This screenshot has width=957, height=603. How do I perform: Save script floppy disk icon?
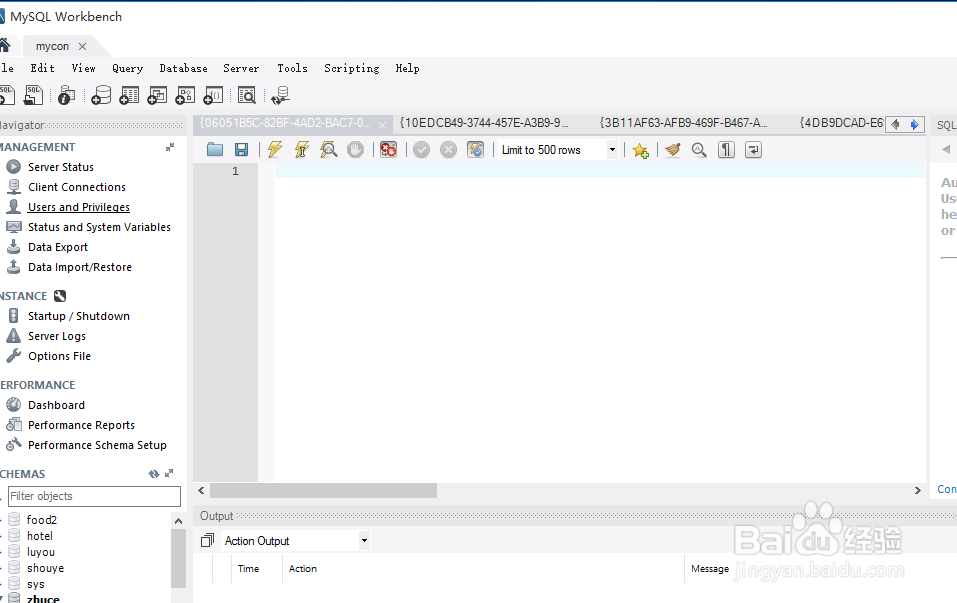coord(242,150)
